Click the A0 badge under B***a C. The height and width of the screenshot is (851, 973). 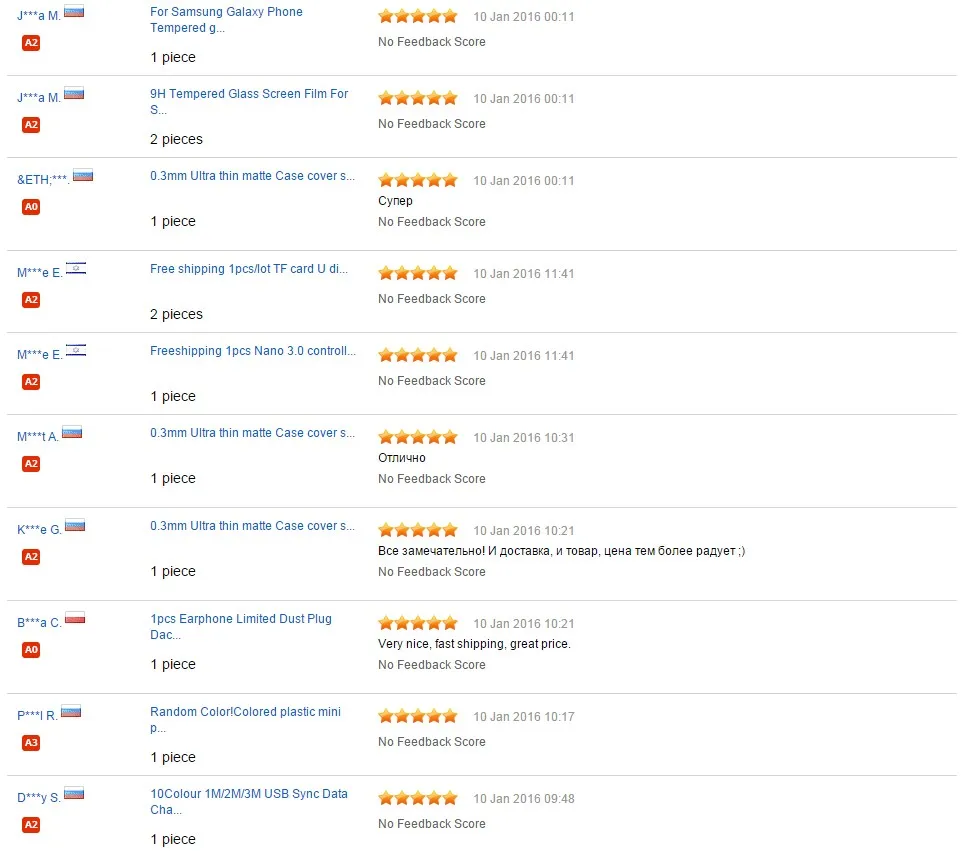(x=31, y=649)
